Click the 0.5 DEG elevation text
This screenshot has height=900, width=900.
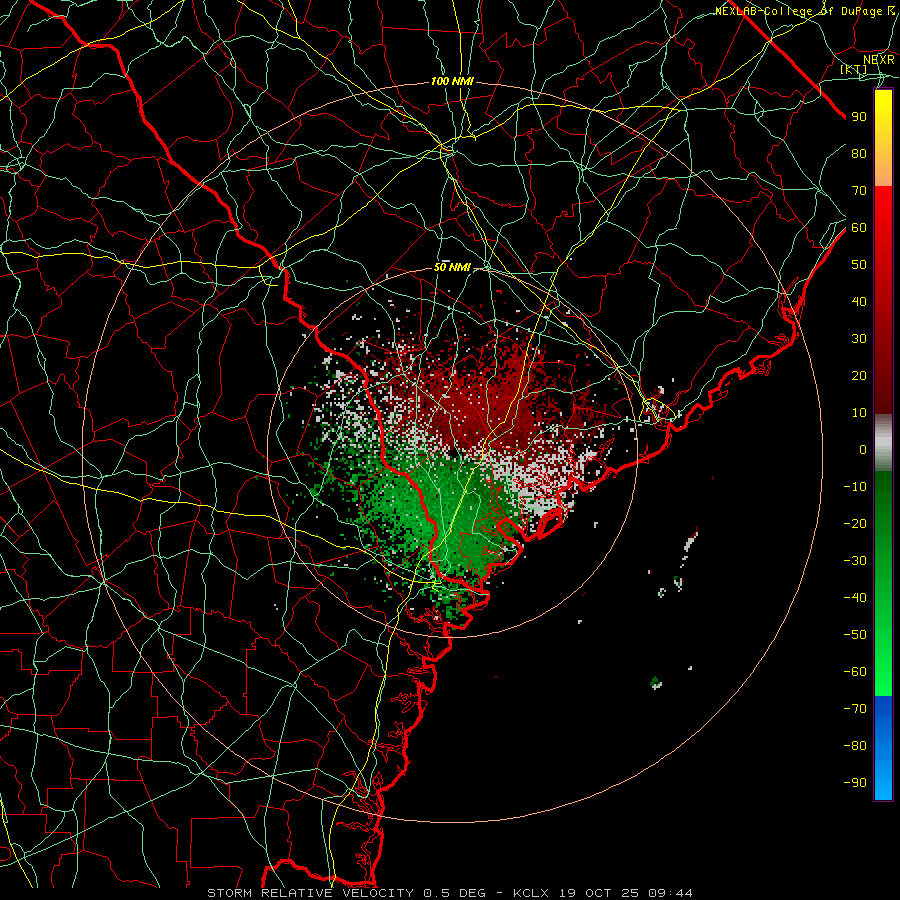[455, 893]
